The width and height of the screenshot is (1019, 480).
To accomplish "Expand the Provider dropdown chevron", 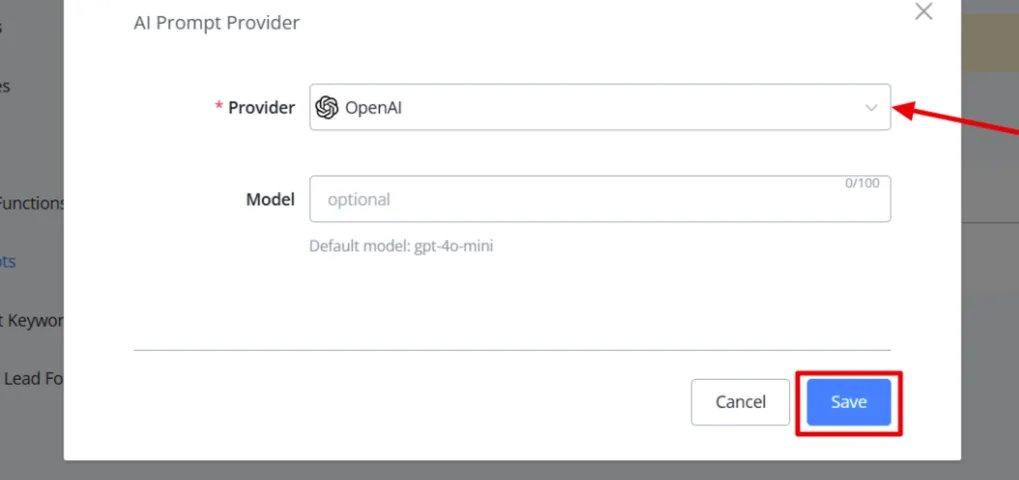I will (871, 108).
